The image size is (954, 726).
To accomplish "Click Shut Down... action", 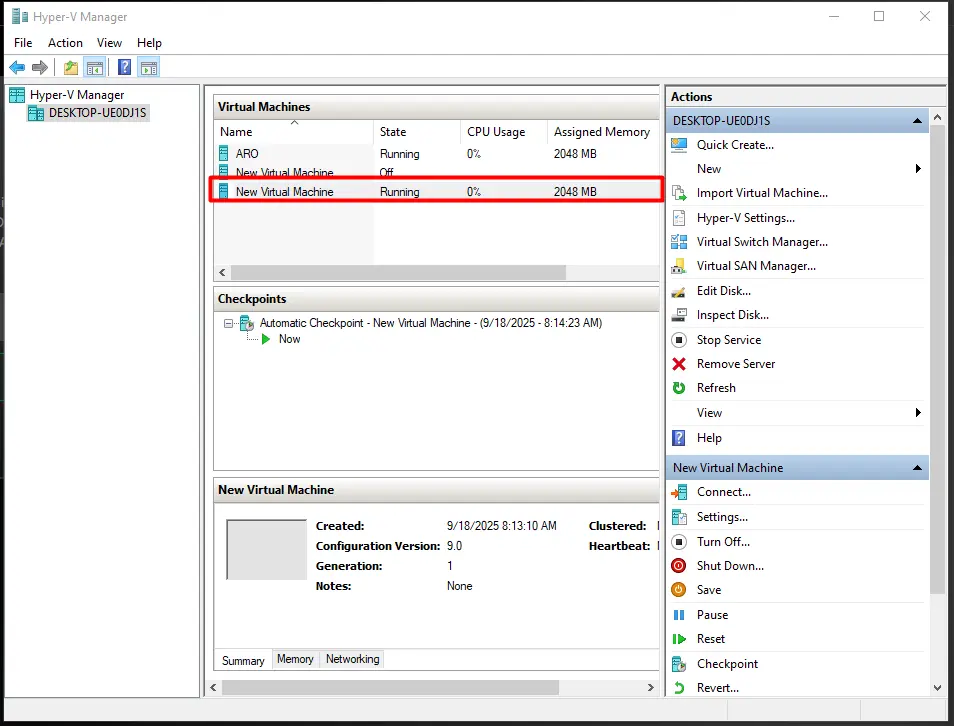I will pyautogui.click(x=730, y=566).
